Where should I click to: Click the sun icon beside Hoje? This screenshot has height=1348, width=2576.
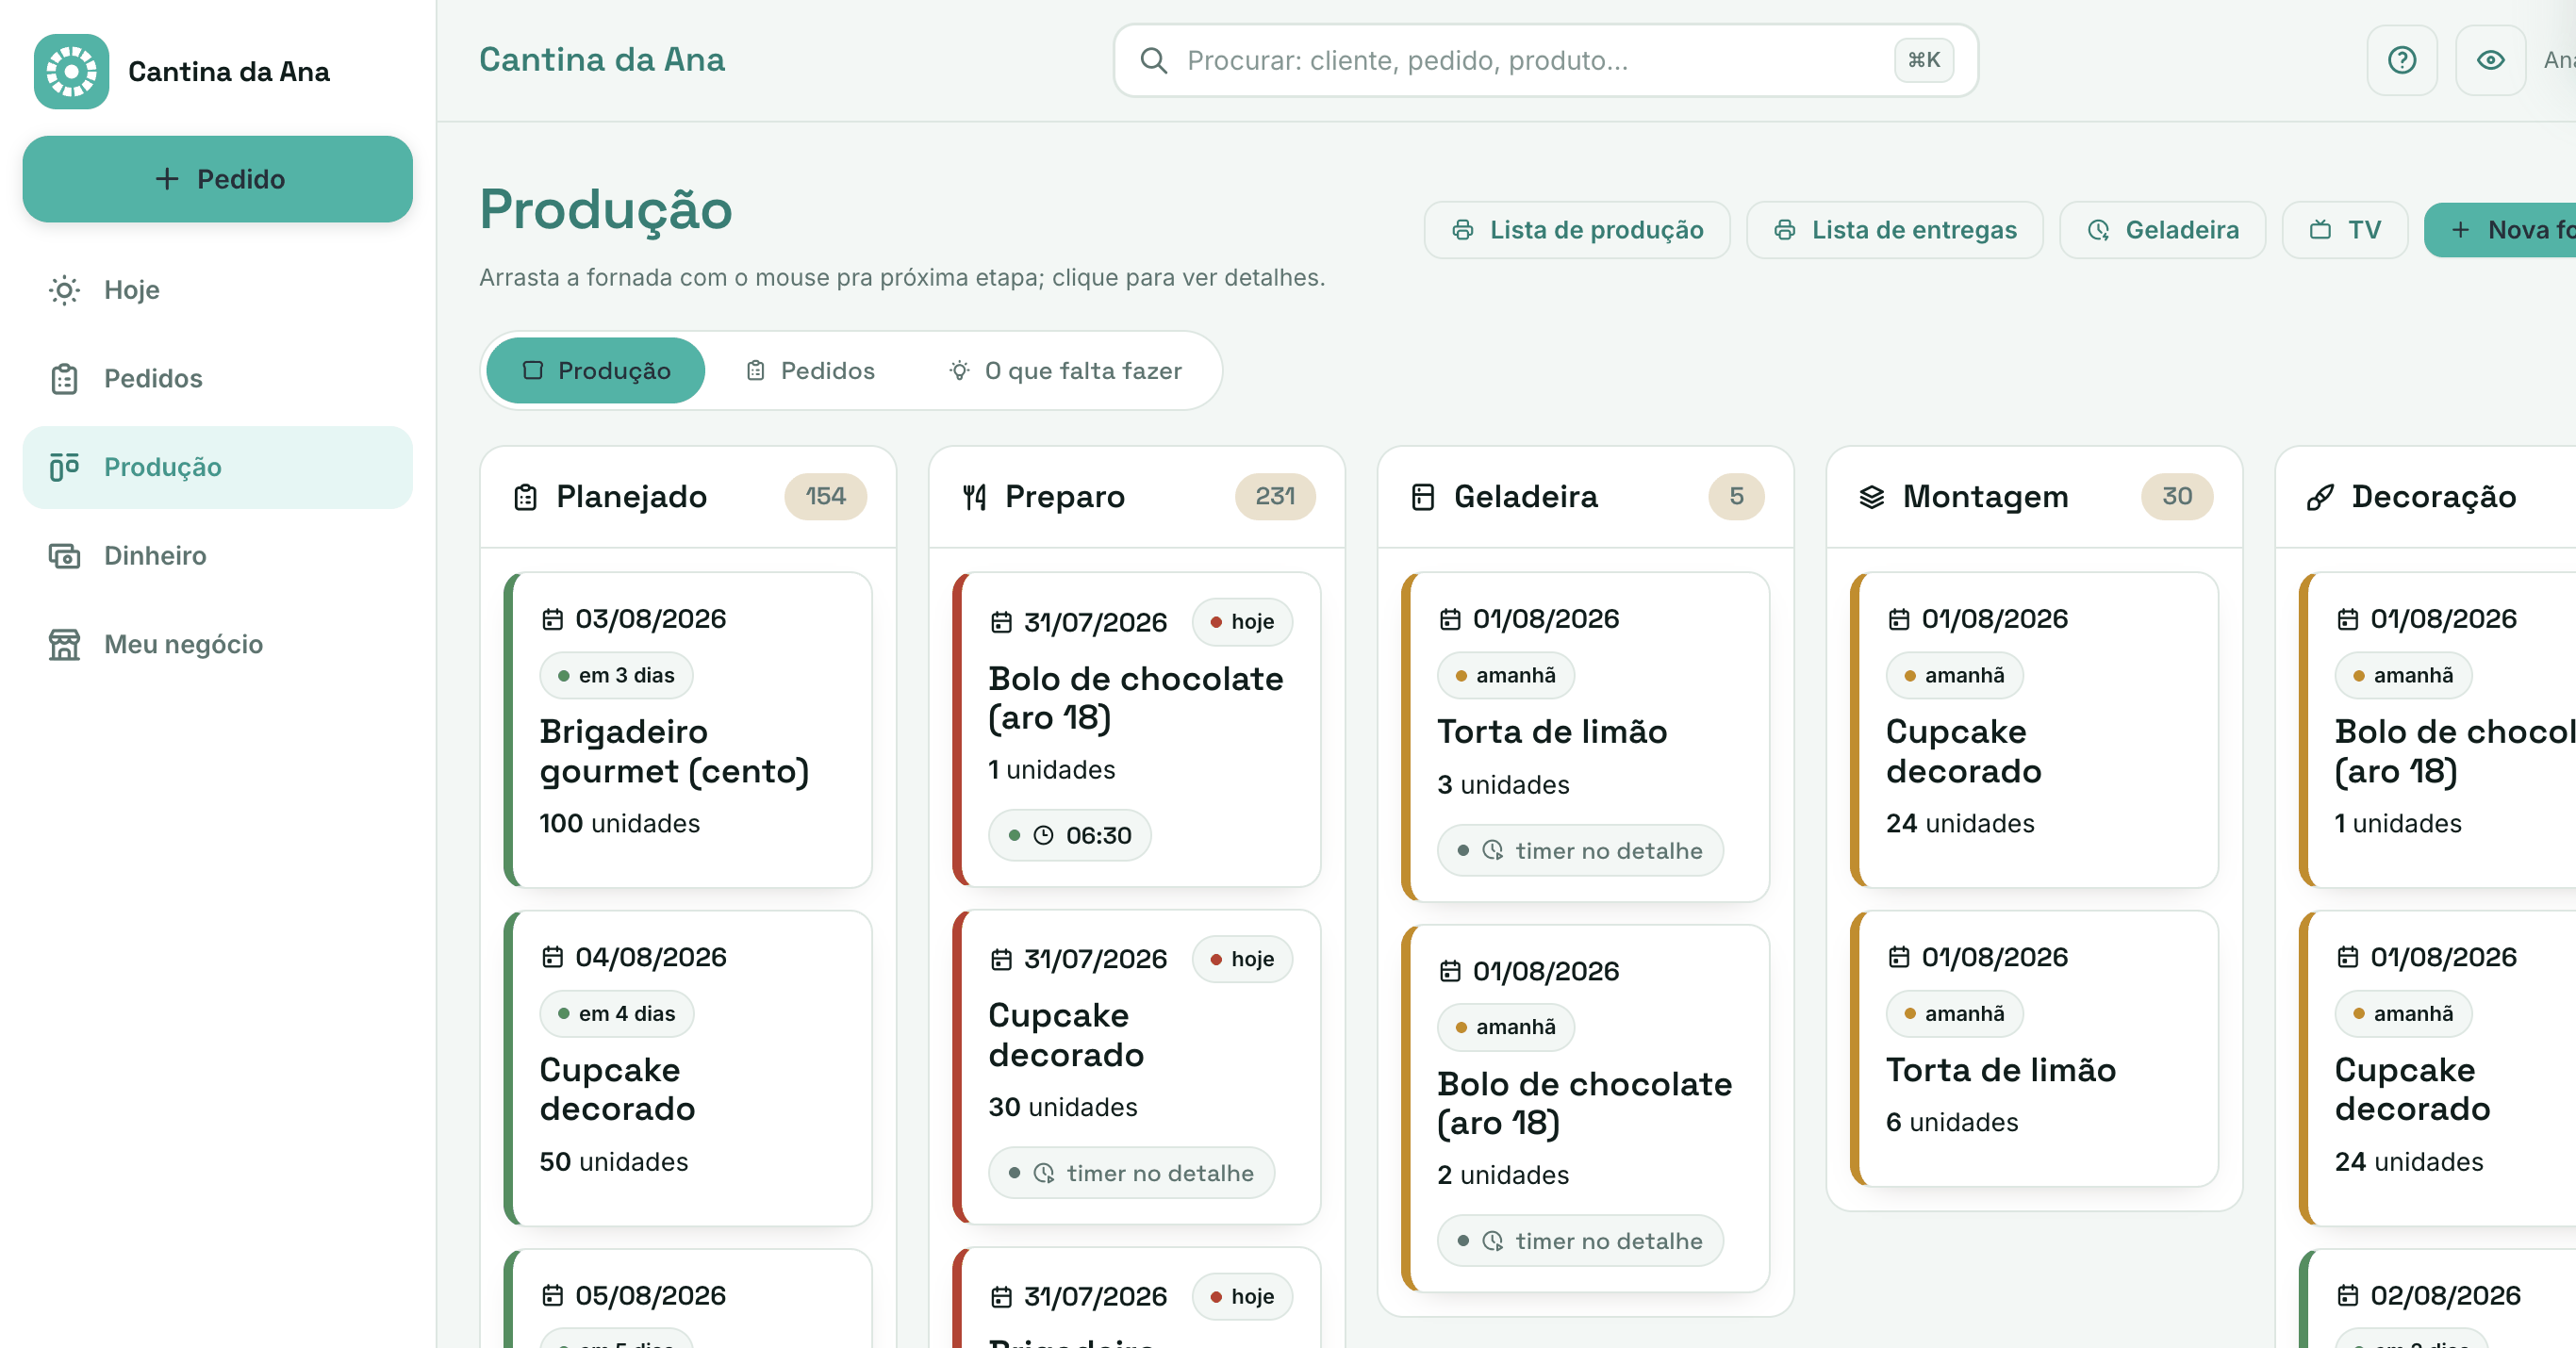(64, 290)
